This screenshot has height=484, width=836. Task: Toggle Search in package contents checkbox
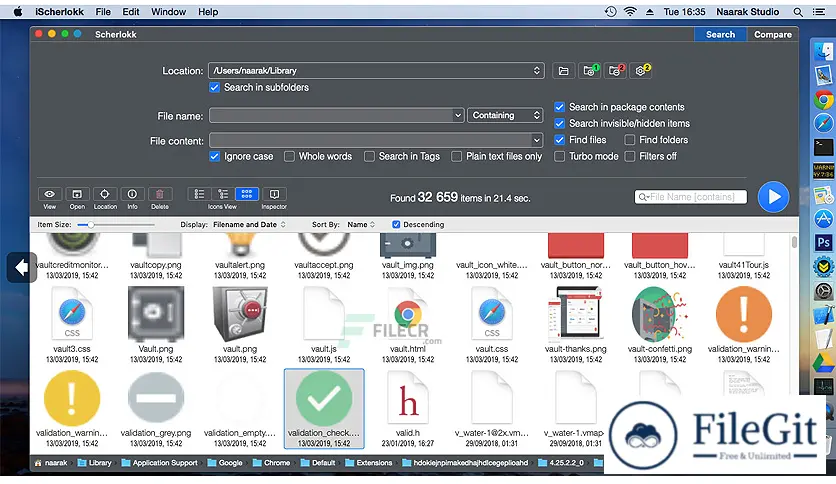559,107
